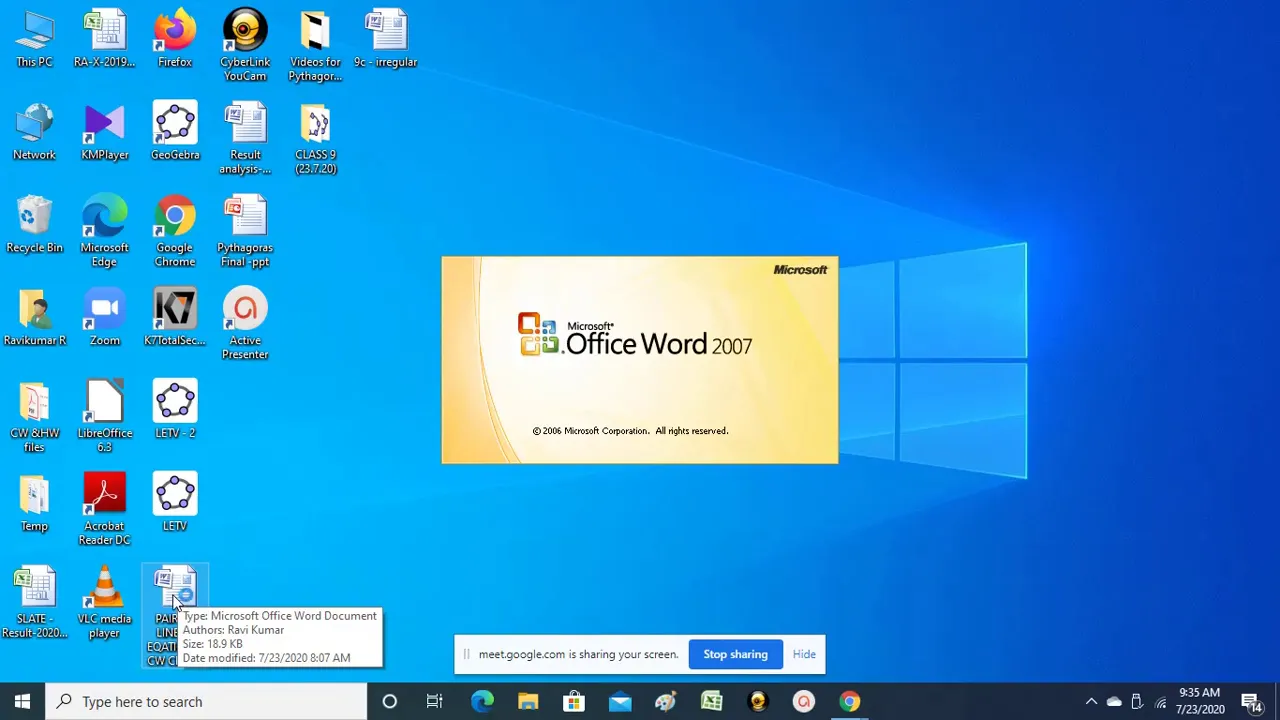Select the Network desktop icon
This screenshot has width=1280, height=720.
(x=34, y=132)
